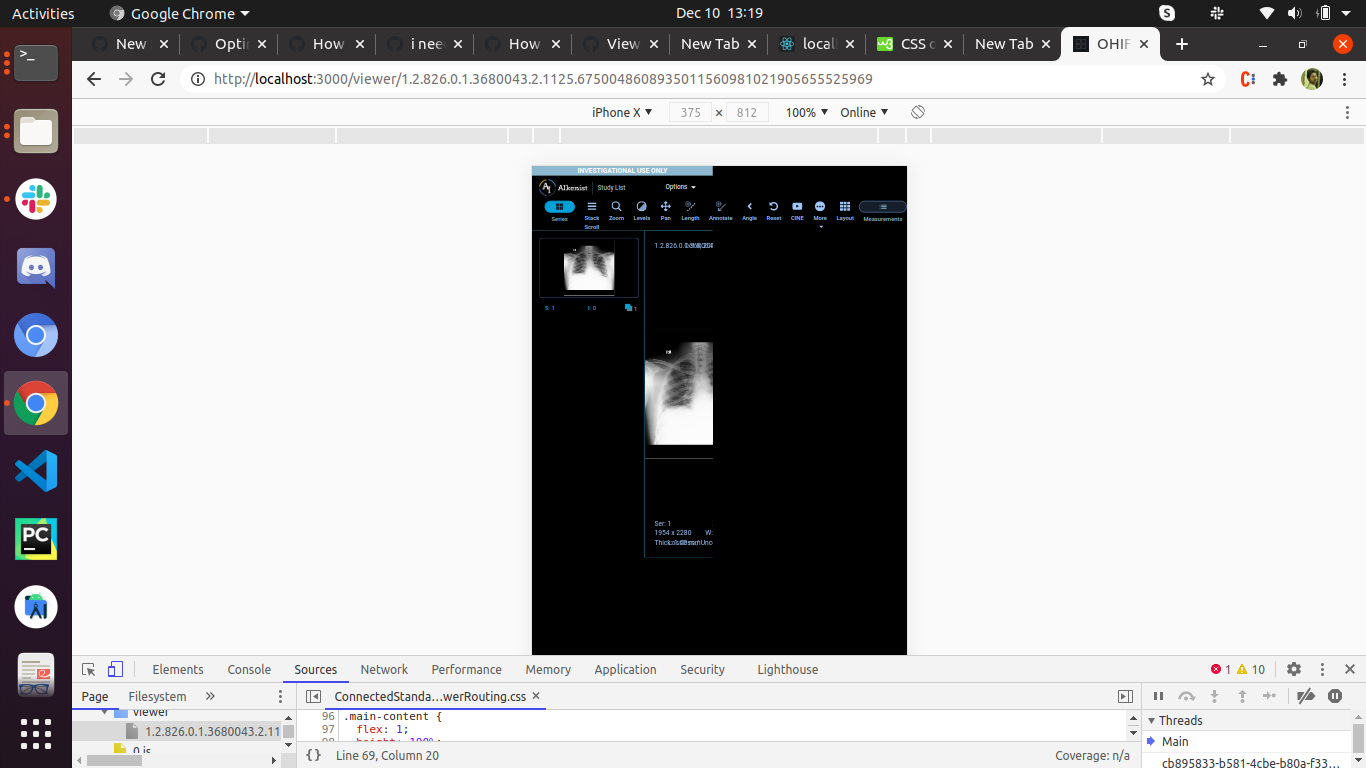The height and width of the screenshot is (768, 1366).
Task: Open the chest X-ray series thumbnail
Action: click(x=588, y=266)
